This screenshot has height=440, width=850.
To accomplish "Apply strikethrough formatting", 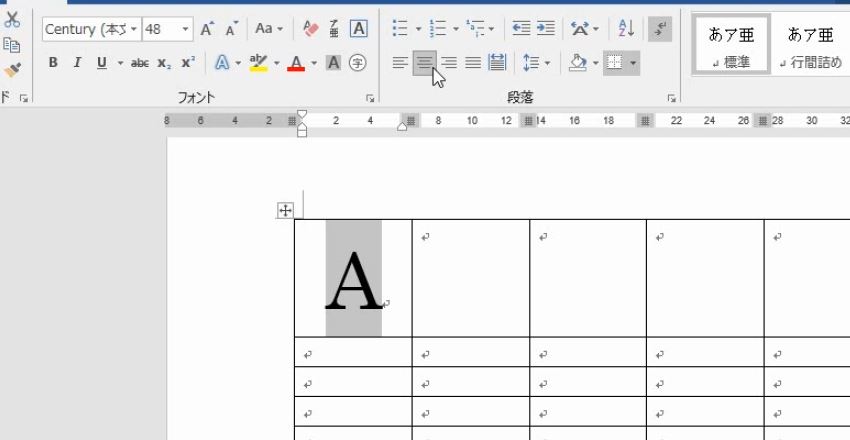I will tap(140, 63).
